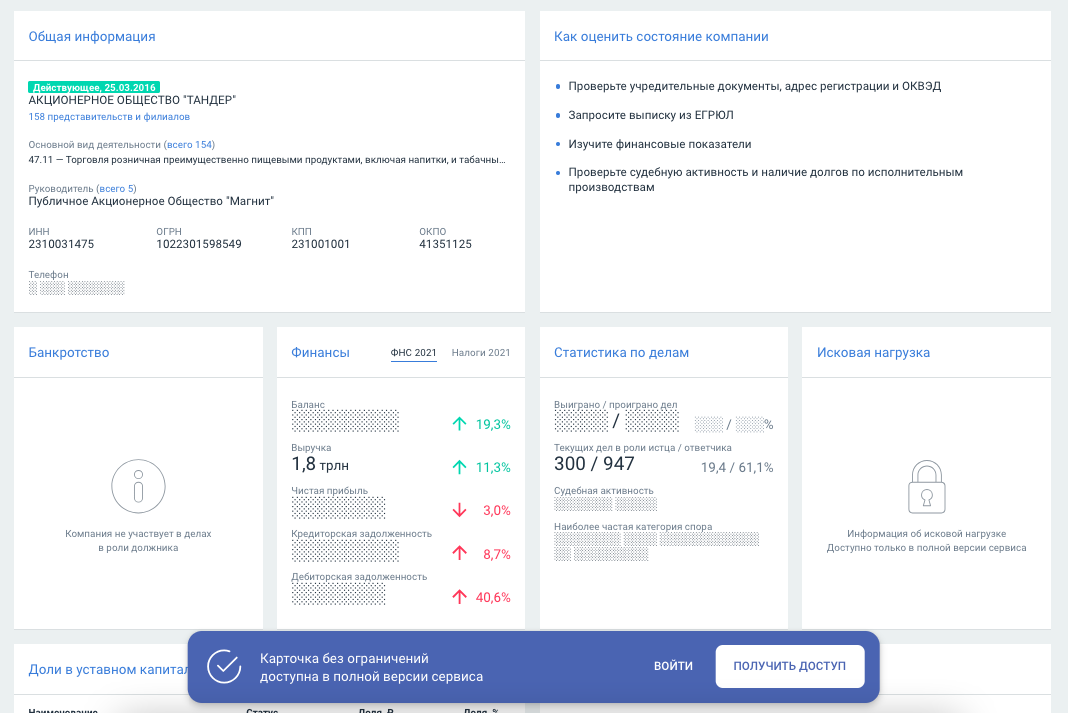Click the red up arrow next to 8,7%

click(x=460, y=553)
